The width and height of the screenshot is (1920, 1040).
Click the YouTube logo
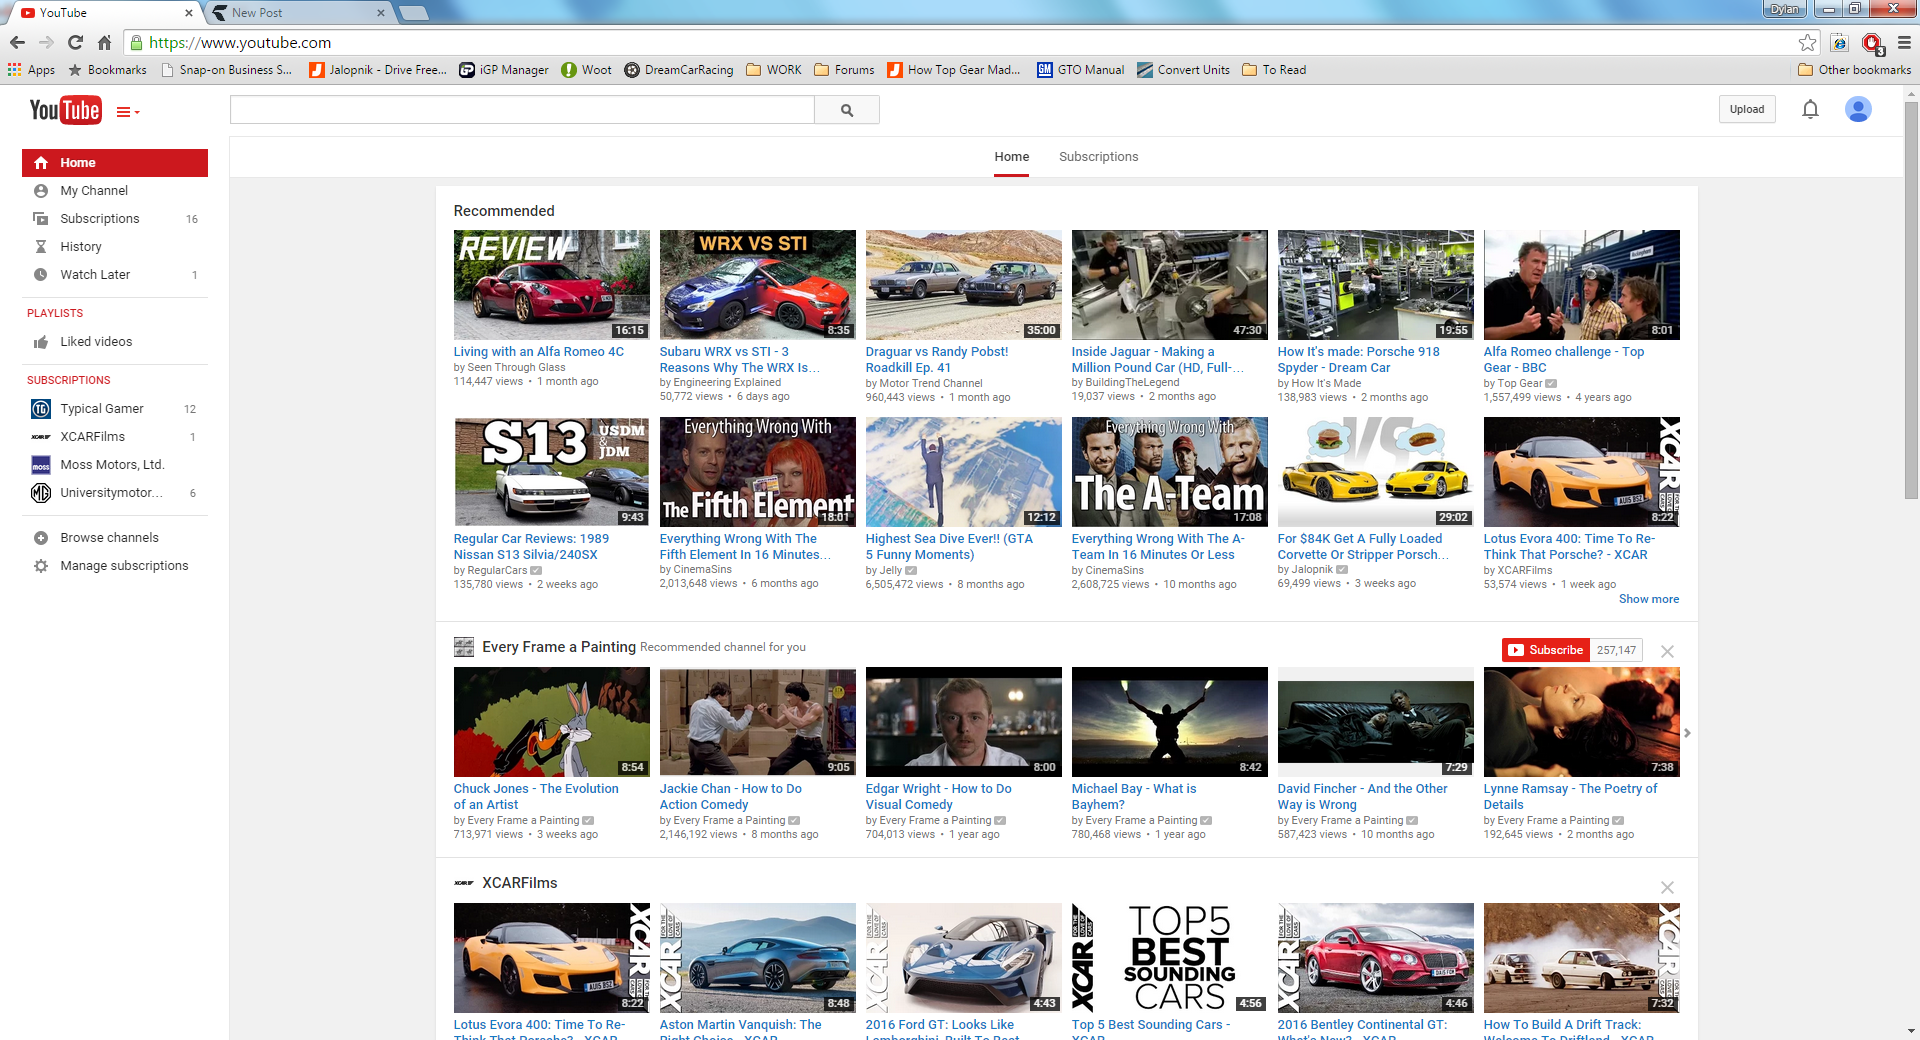point(65,110)
